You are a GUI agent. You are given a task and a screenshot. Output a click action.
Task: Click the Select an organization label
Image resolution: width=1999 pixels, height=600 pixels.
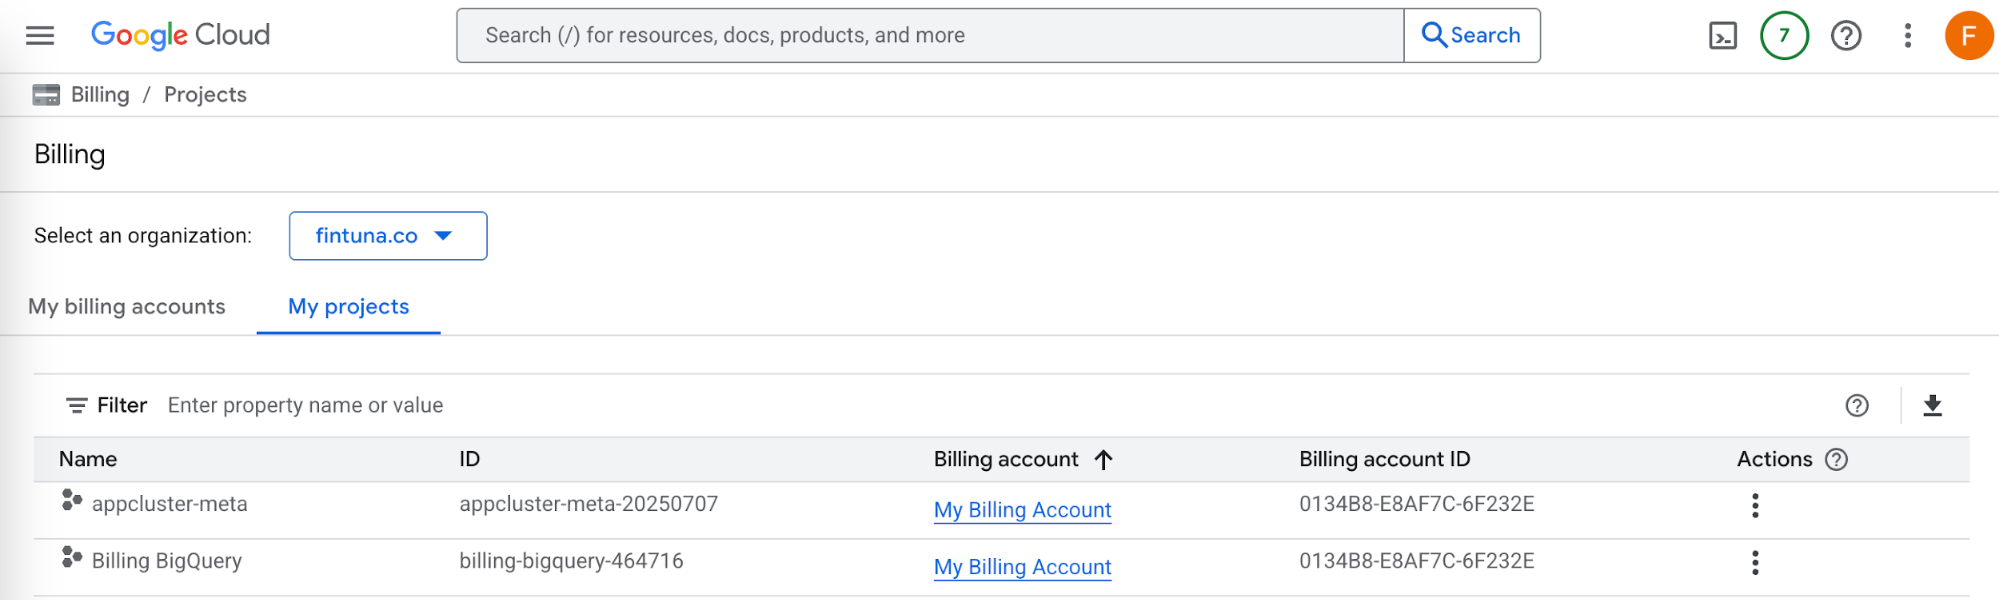tap(143, 236)
